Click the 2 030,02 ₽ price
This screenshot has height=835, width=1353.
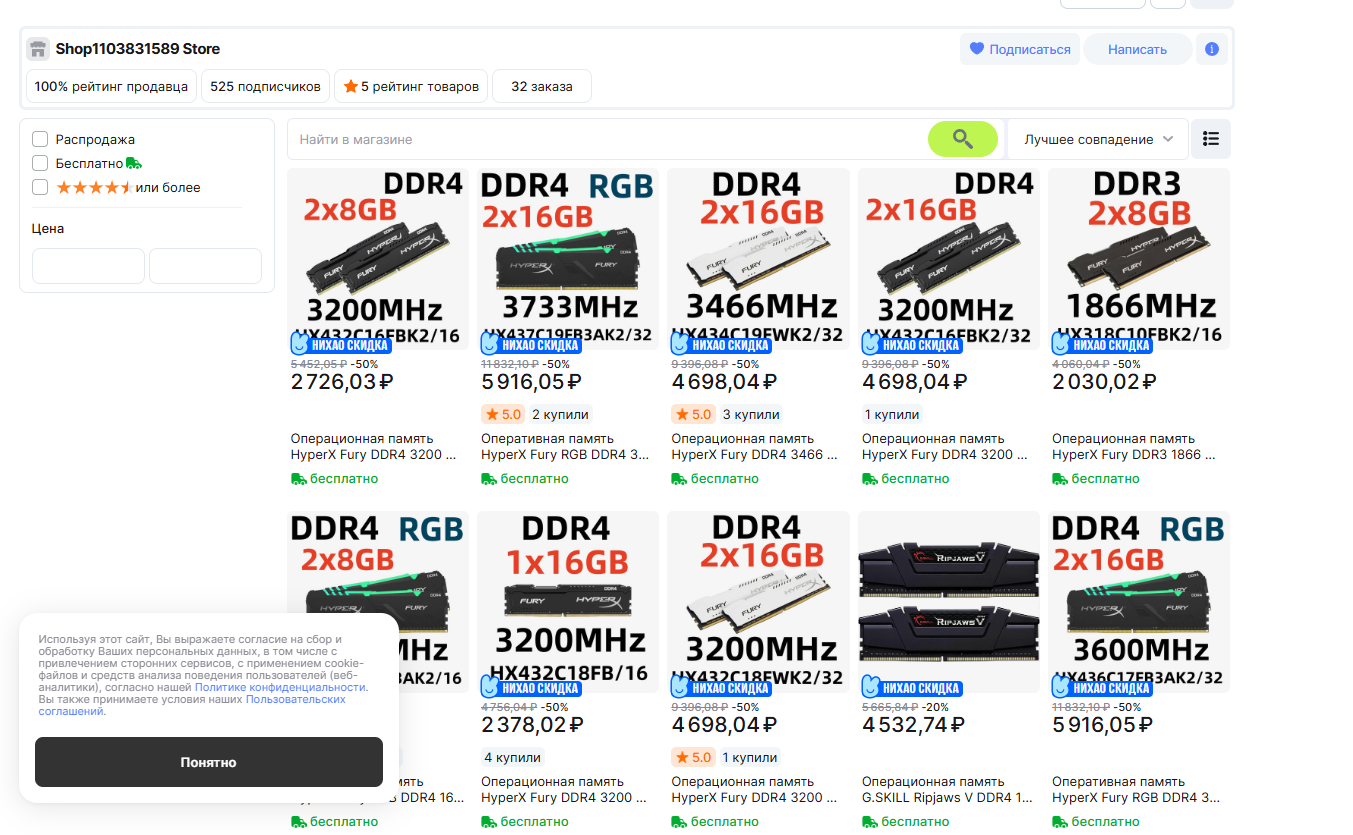1104,381
